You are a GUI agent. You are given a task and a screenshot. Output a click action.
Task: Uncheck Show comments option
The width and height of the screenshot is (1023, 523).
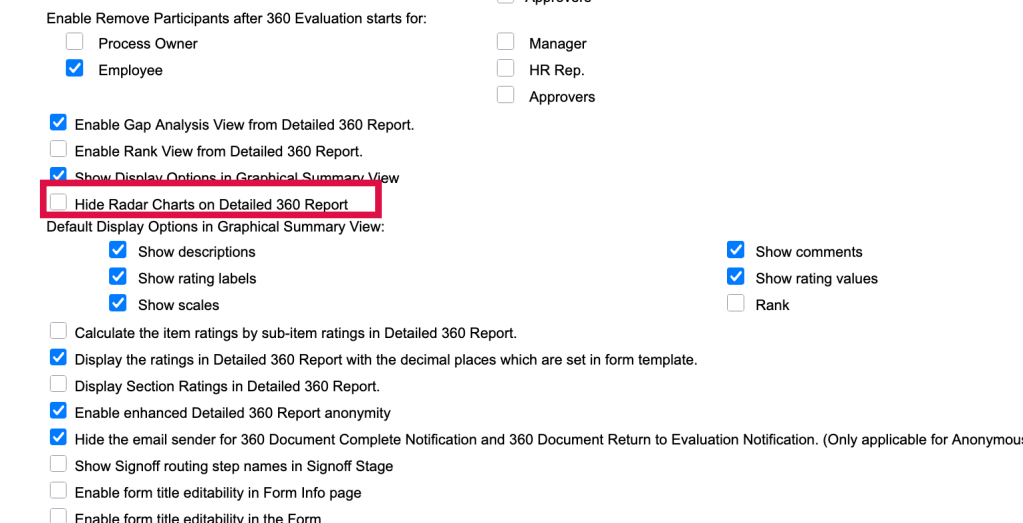pyautogui.click(x=736, y=251)
